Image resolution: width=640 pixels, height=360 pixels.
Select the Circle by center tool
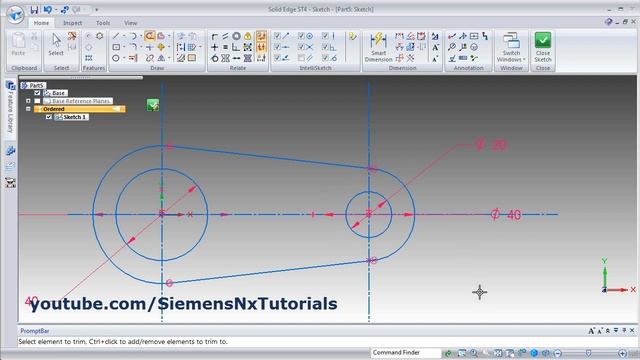(x=116, y=58)
